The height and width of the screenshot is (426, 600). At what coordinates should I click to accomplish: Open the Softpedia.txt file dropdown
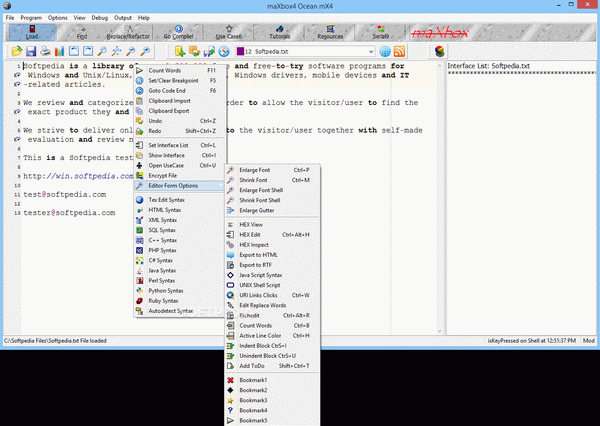[x=371, y=51]
